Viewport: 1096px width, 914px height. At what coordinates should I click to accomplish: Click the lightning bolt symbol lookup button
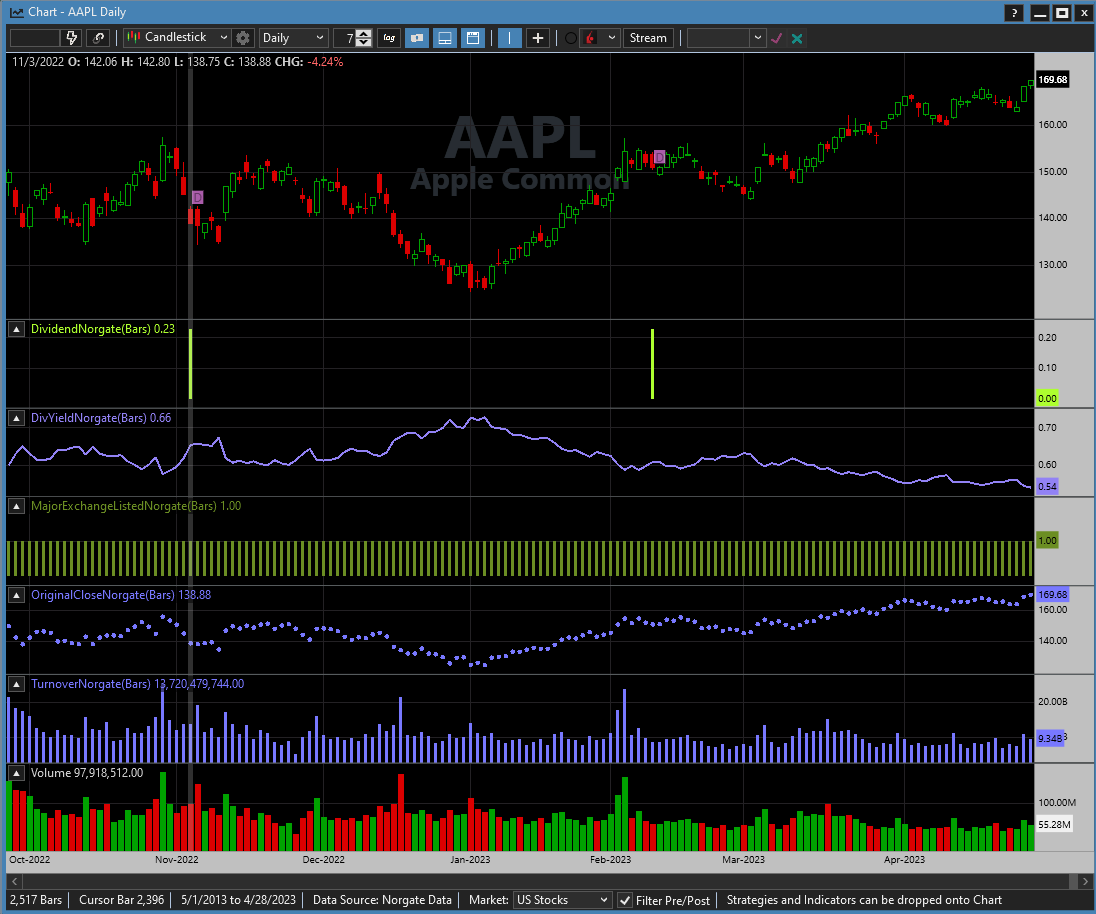coord(71,38)
